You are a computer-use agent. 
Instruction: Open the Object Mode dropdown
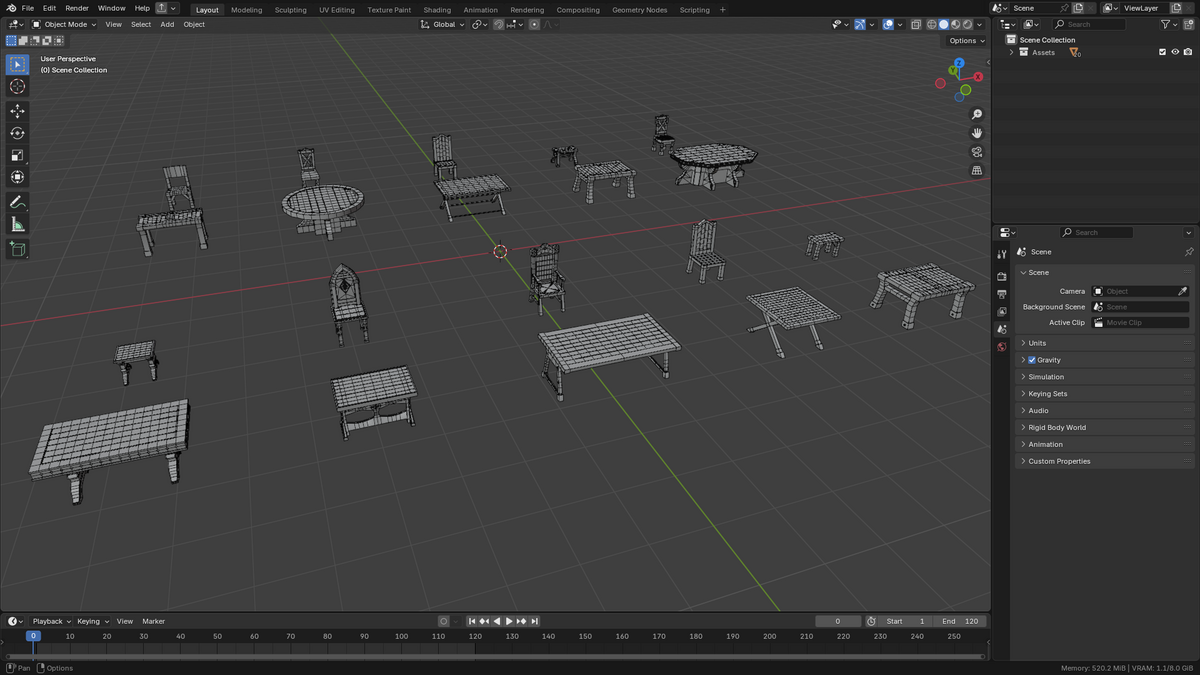[64, 24]
